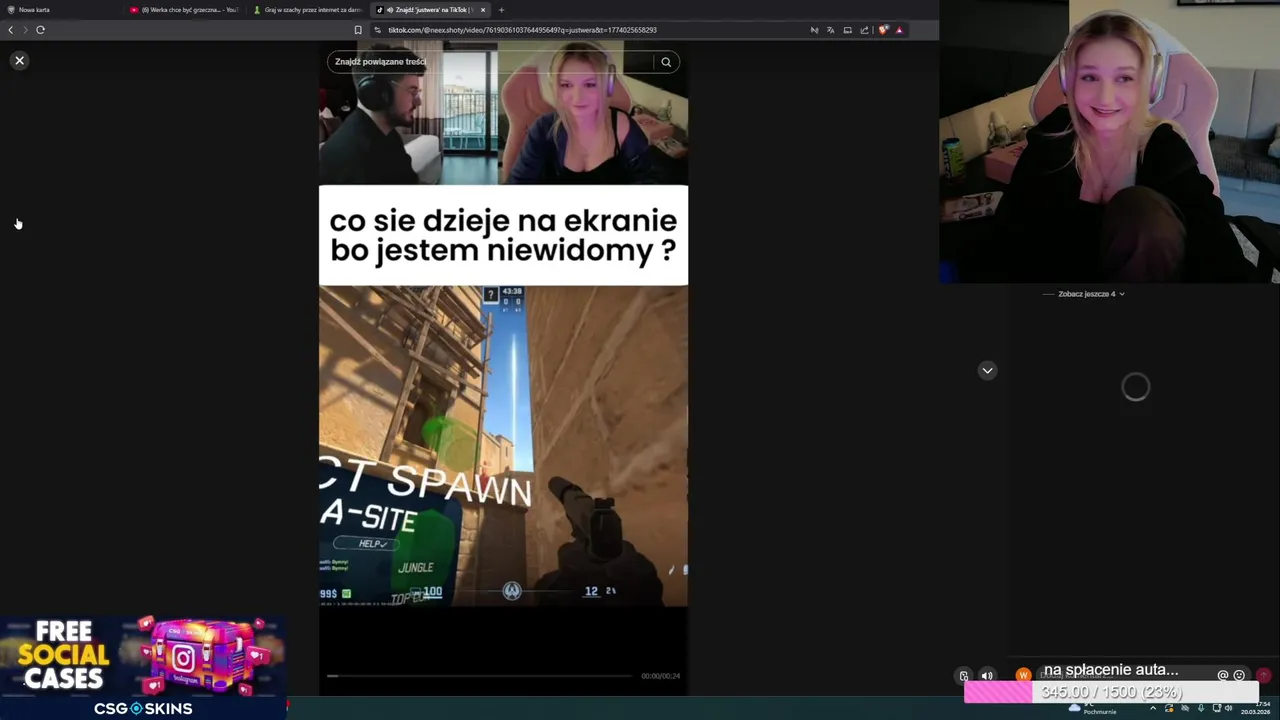
Task: Click the icon left of the video speaker button
Action: pyautogui.click(x=964, y=676)
